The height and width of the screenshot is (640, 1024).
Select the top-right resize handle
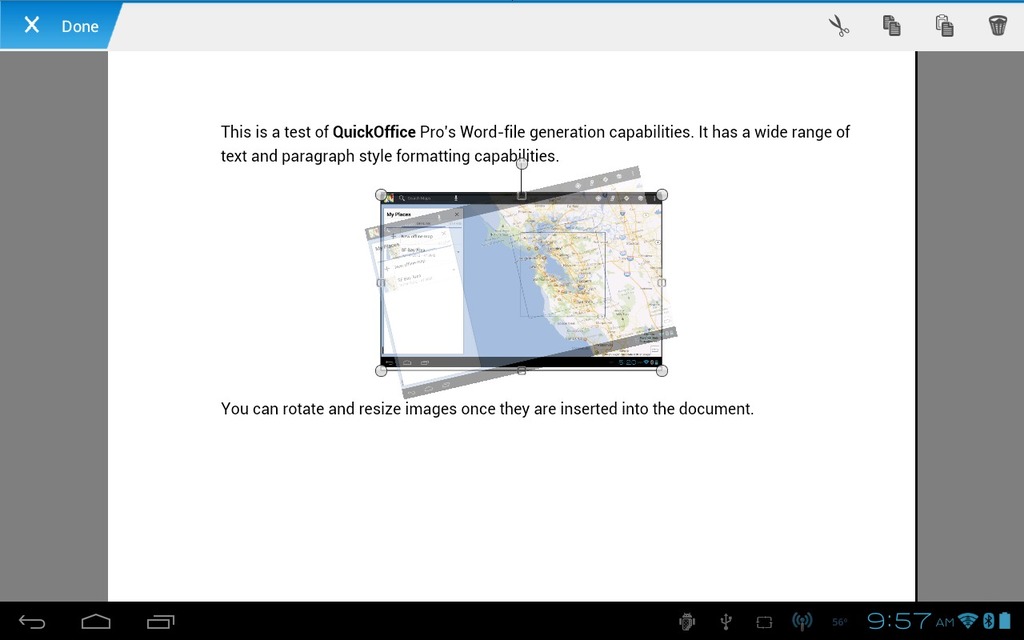click(x=662, y=195)
